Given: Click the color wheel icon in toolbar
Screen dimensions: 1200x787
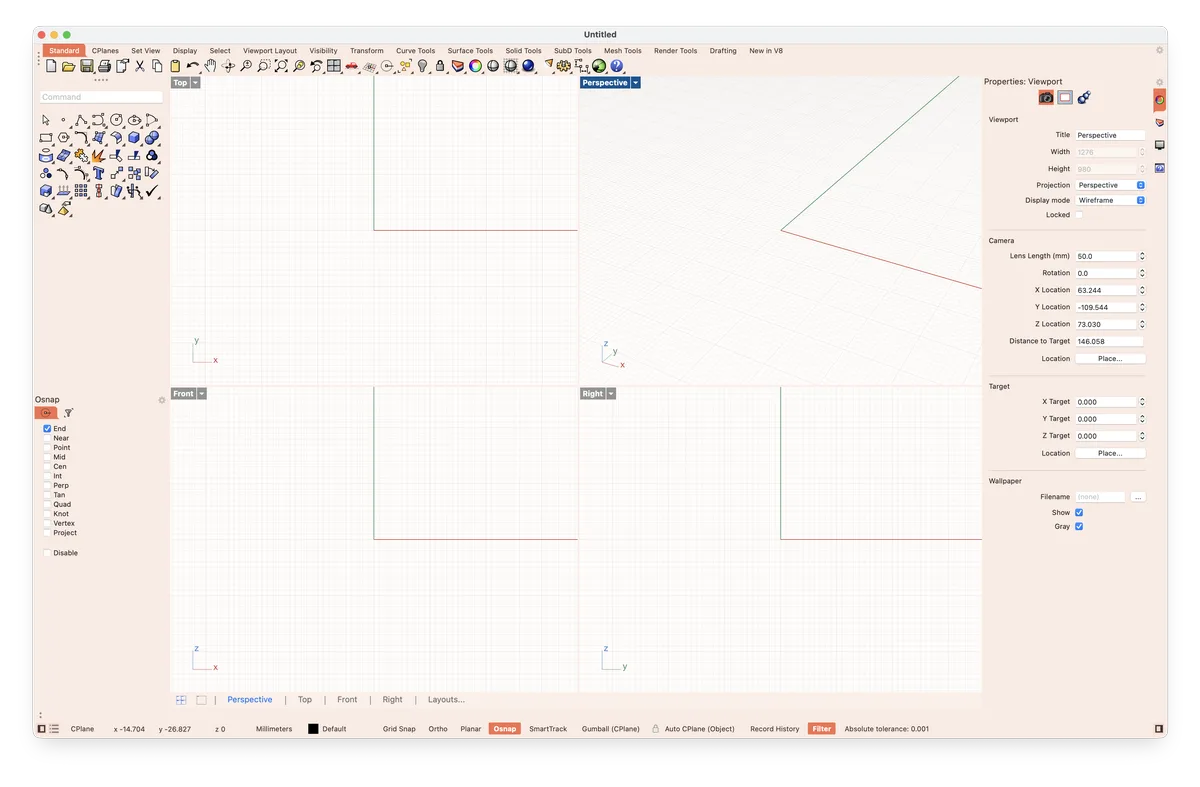Looking at the screenshot, I should coord(475,66).
